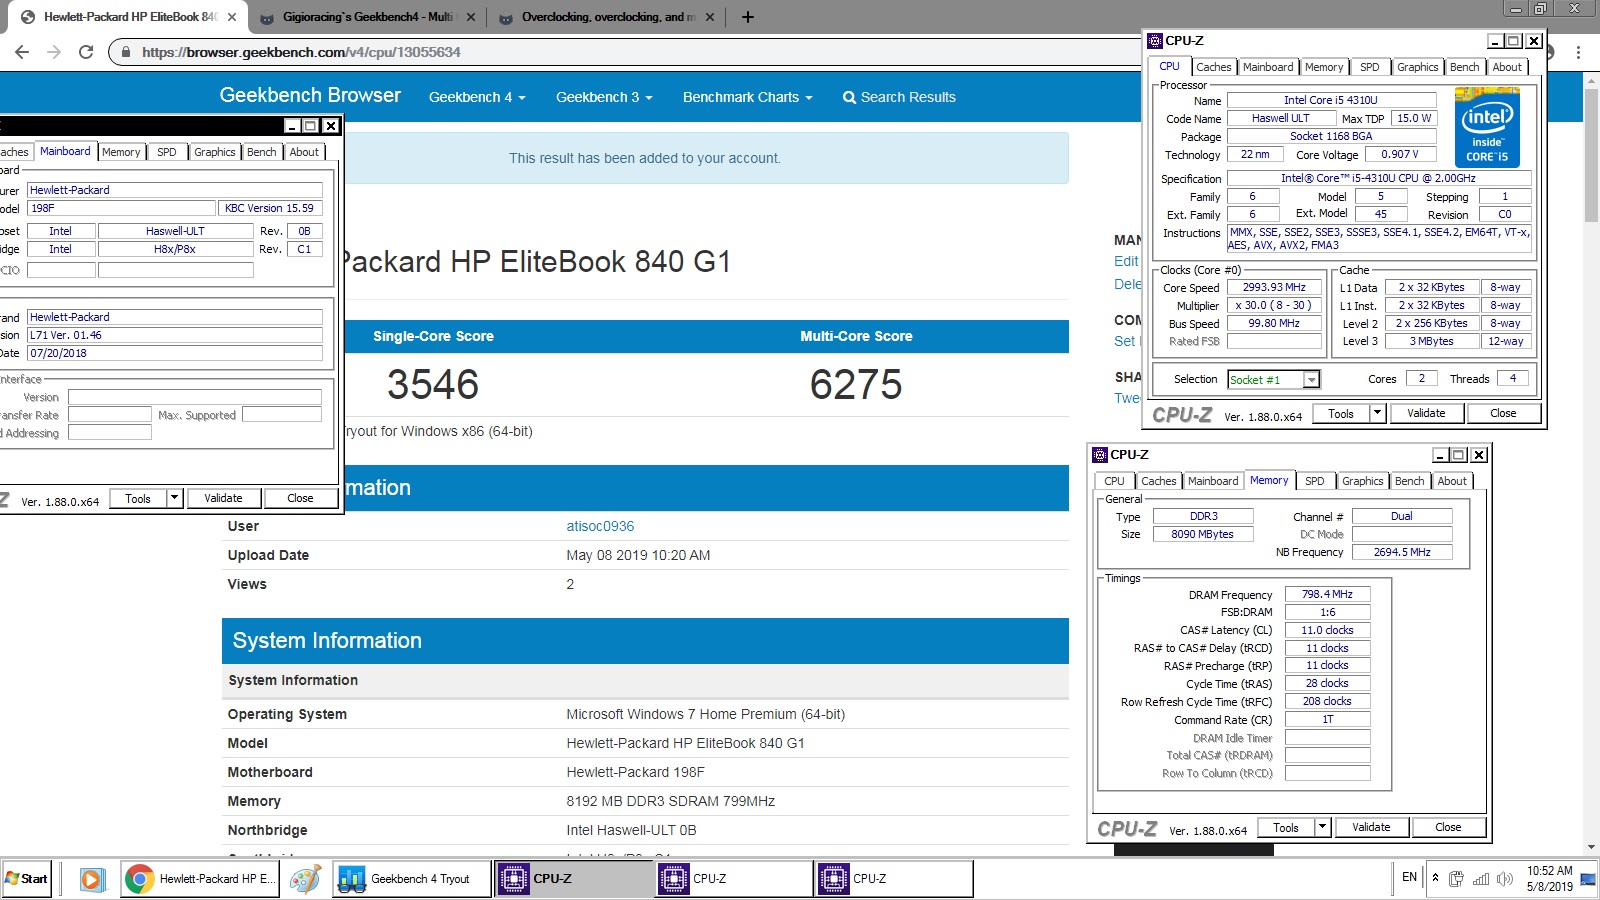This screenshot has height=900, width=1600.
Task: Expand Tools arrow in top CPU-Z window
Action: pos(1377,413)
